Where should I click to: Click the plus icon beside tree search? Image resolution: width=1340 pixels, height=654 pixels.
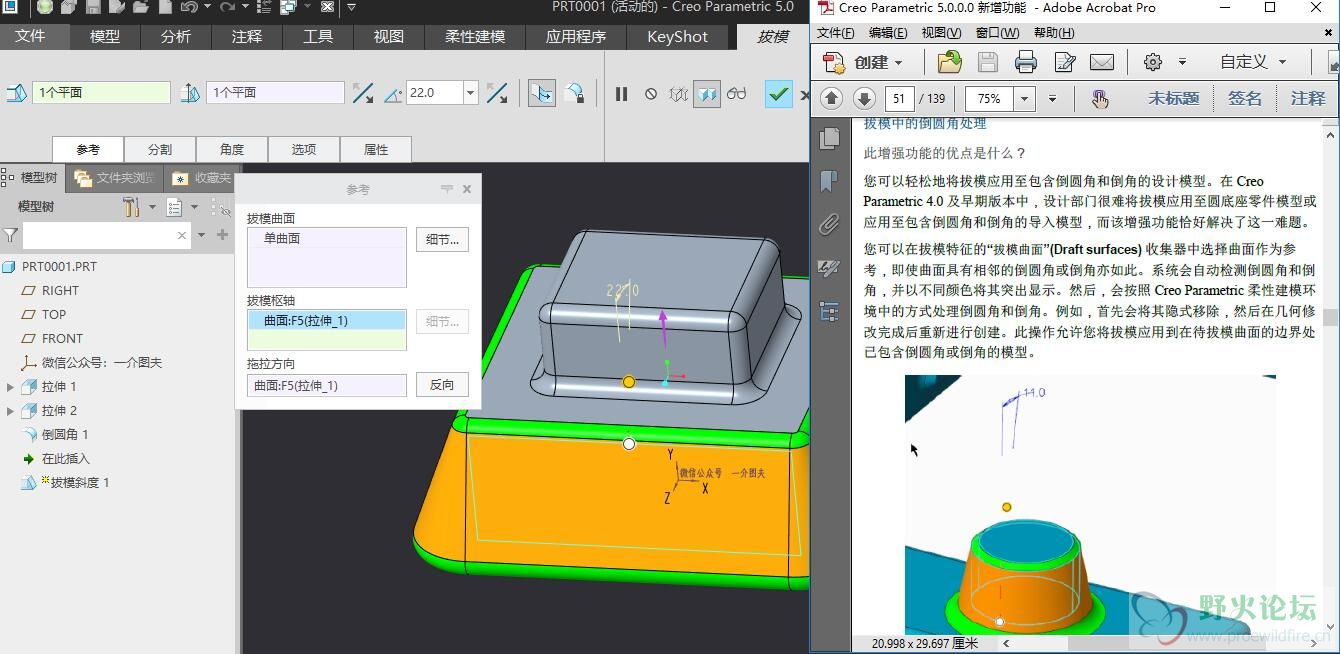(222, 235)
